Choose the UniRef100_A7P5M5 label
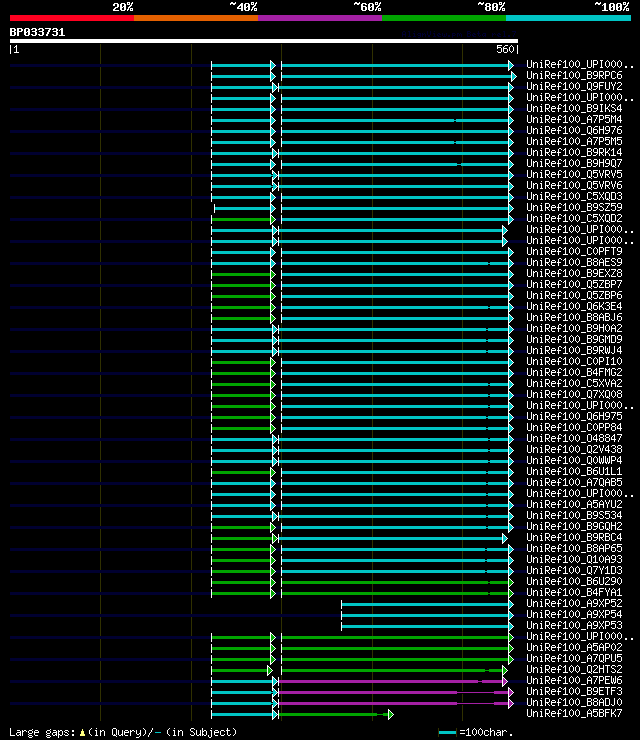The height and width of the screenshot is (740, 640). (x=574, y=142)
